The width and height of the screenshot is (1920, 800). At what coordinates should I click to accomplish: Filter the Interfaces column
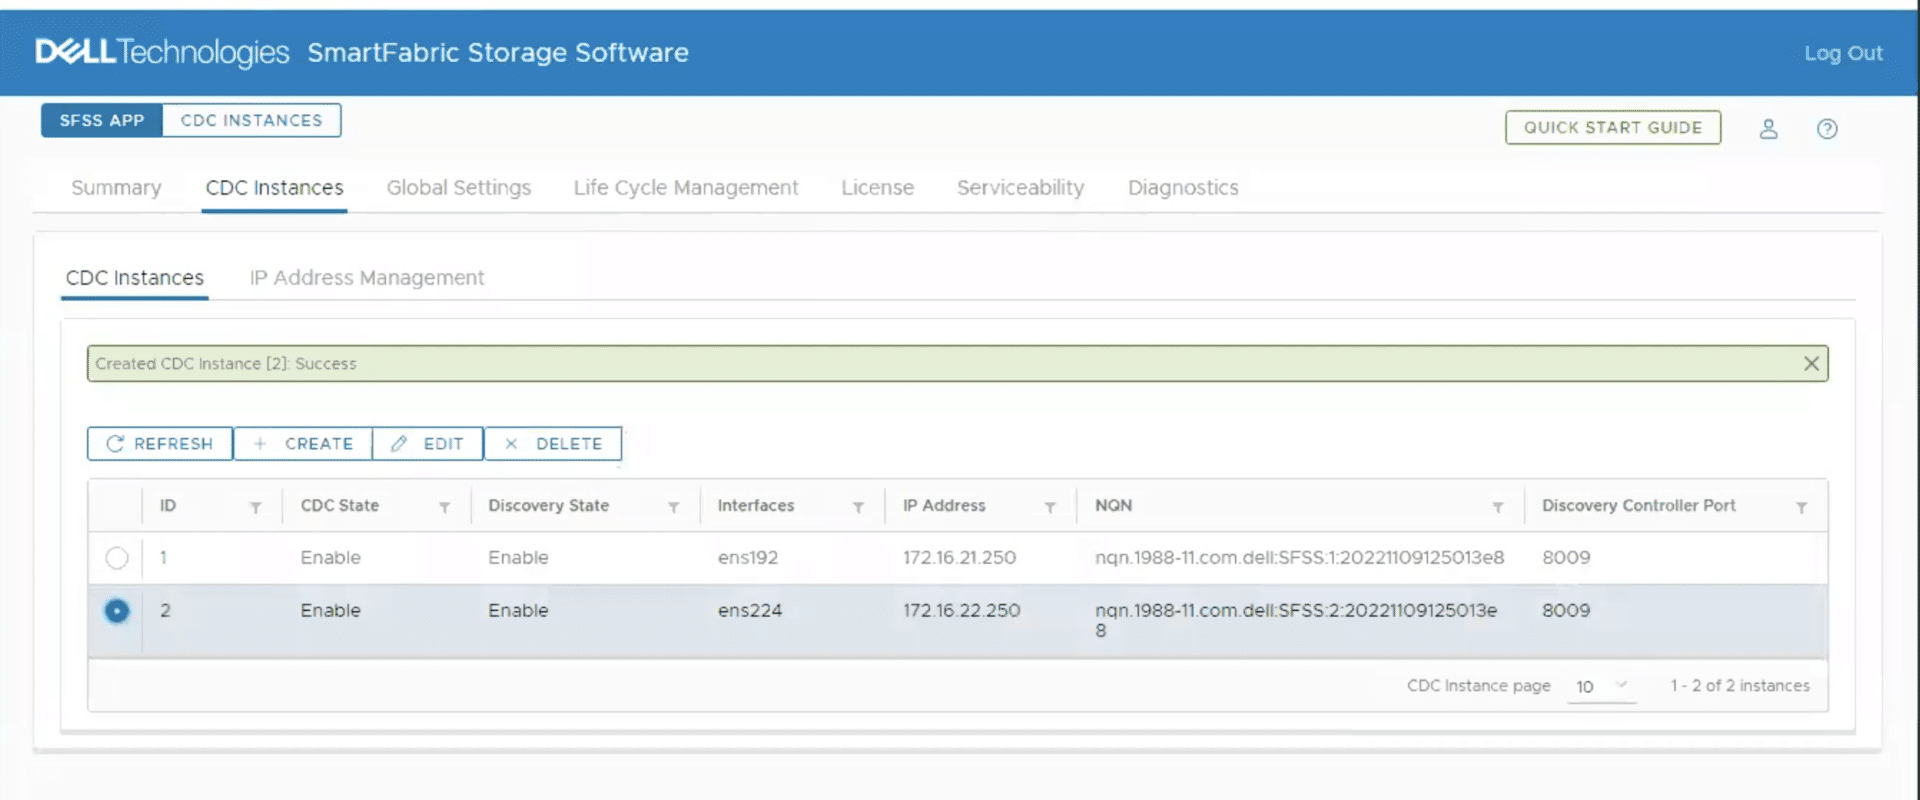[858, 508]
